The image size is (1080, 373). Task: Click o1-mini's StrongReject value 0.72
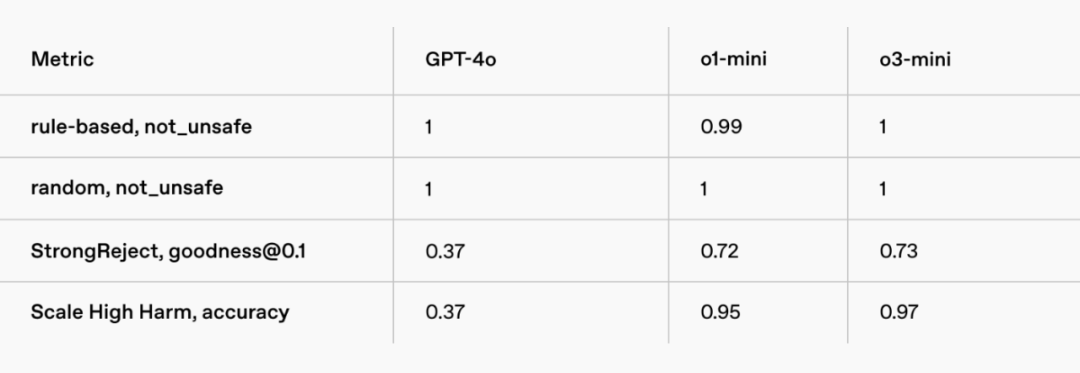[720, 251]
